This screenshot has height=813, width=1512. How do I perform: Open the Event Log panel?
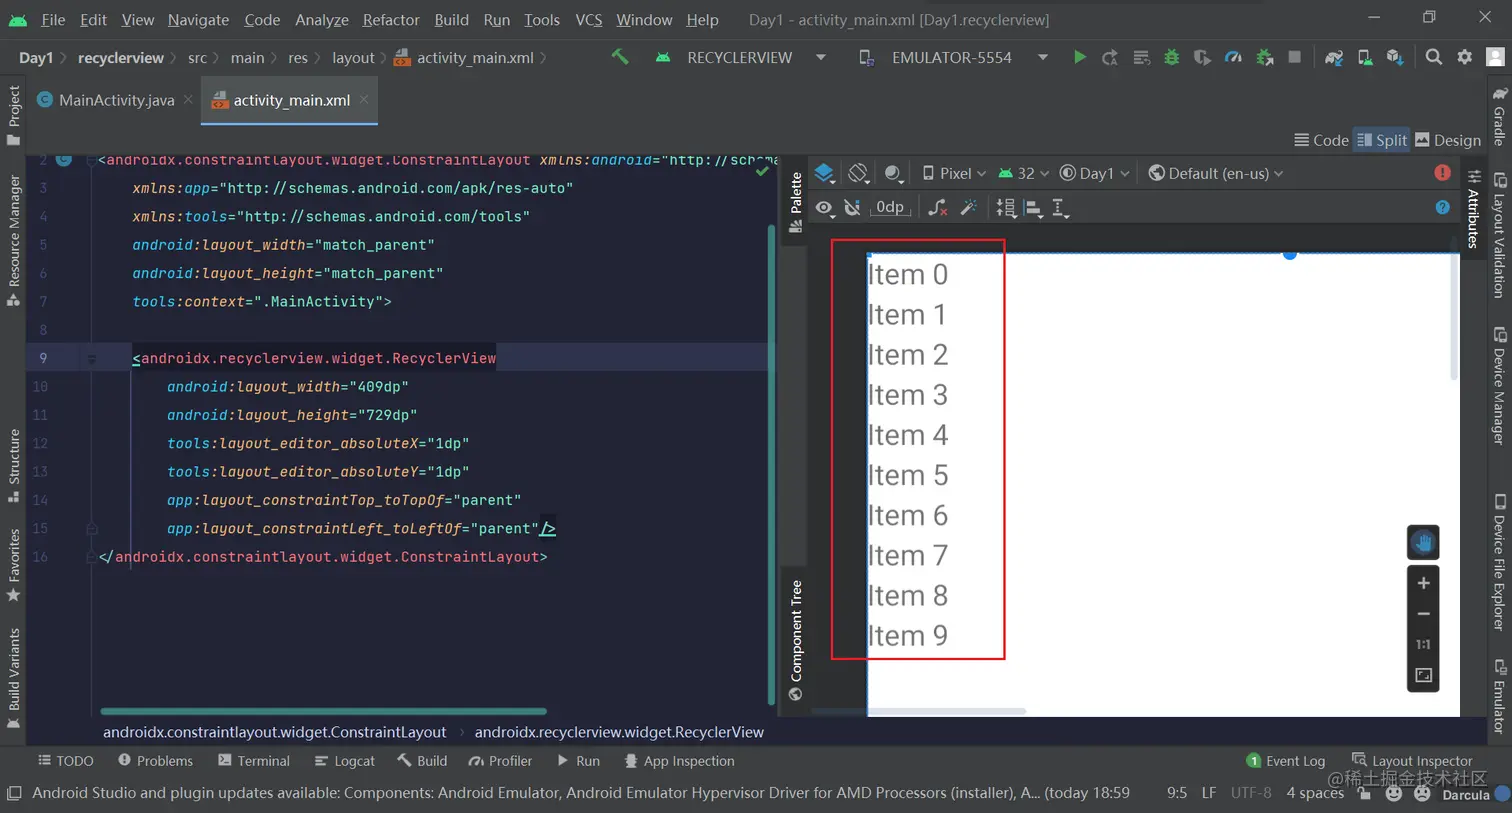(x=1286, y=761)
